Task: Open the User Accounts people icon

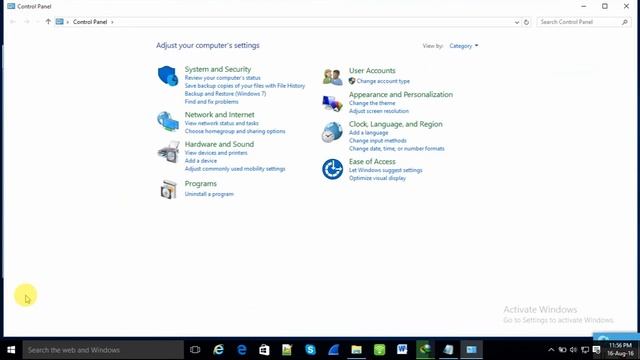Action: tap(332, 77)
